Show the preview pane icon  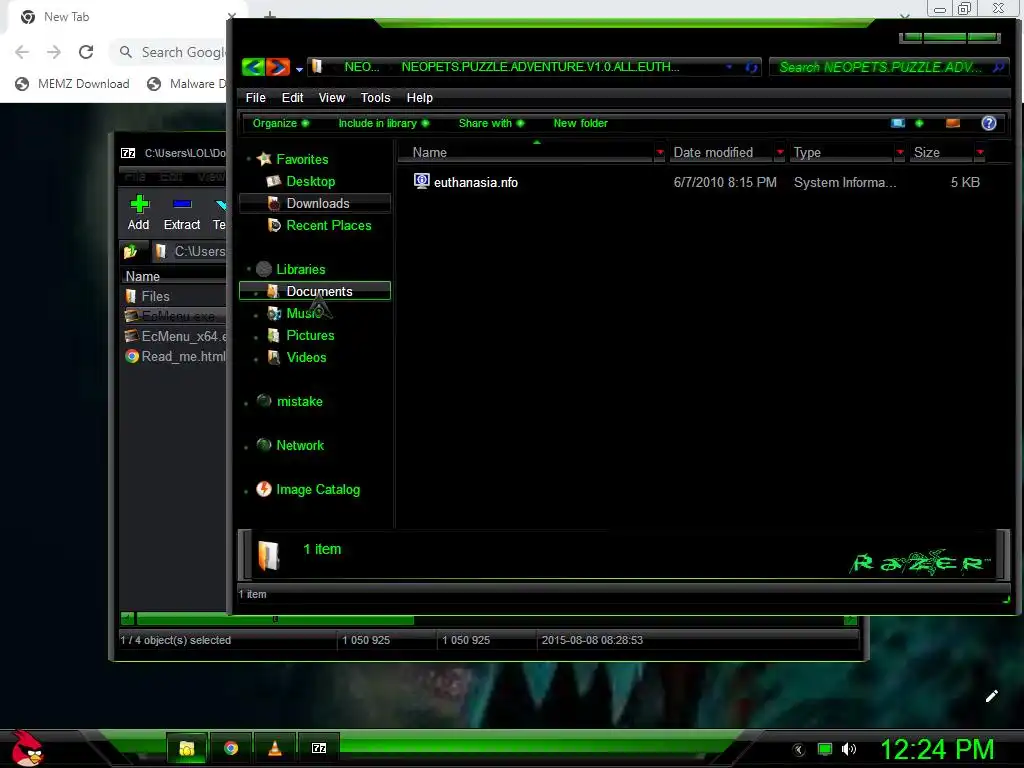pyautogui.click(x=953, y=123)
